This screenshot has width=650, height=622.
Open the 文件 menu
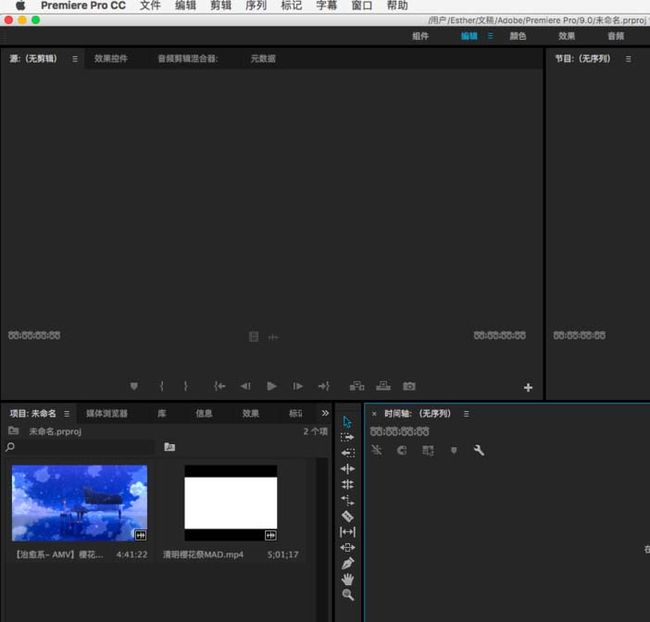pos(150,6)
